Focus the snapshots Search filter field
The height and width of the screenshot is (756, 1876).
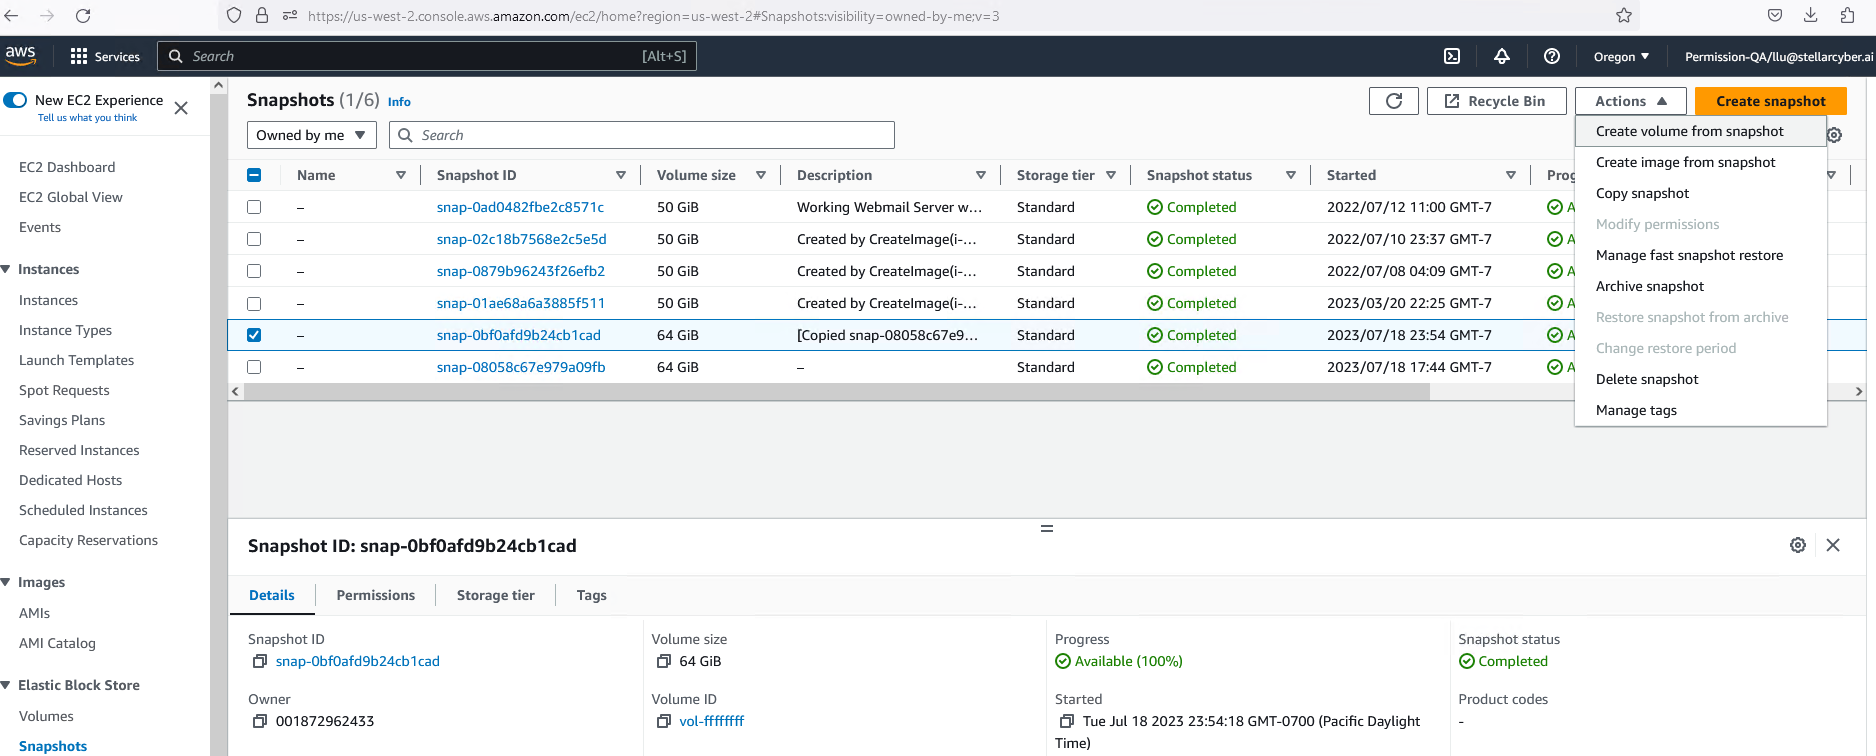pyautogui.click(x=650, y=135)
